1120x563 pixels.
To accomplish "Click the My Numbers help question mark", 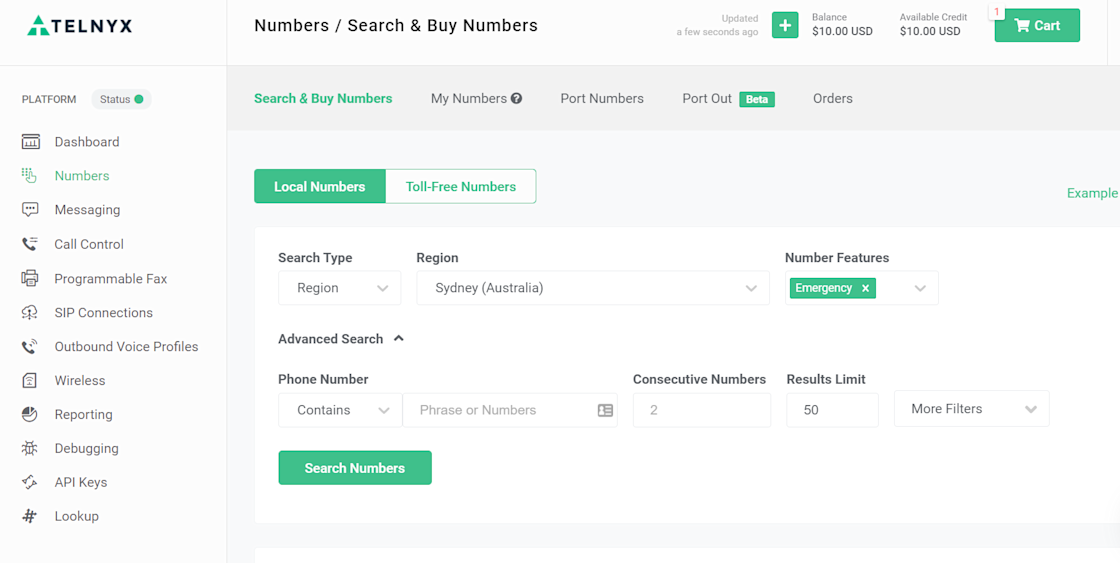I will coord(516,99).
